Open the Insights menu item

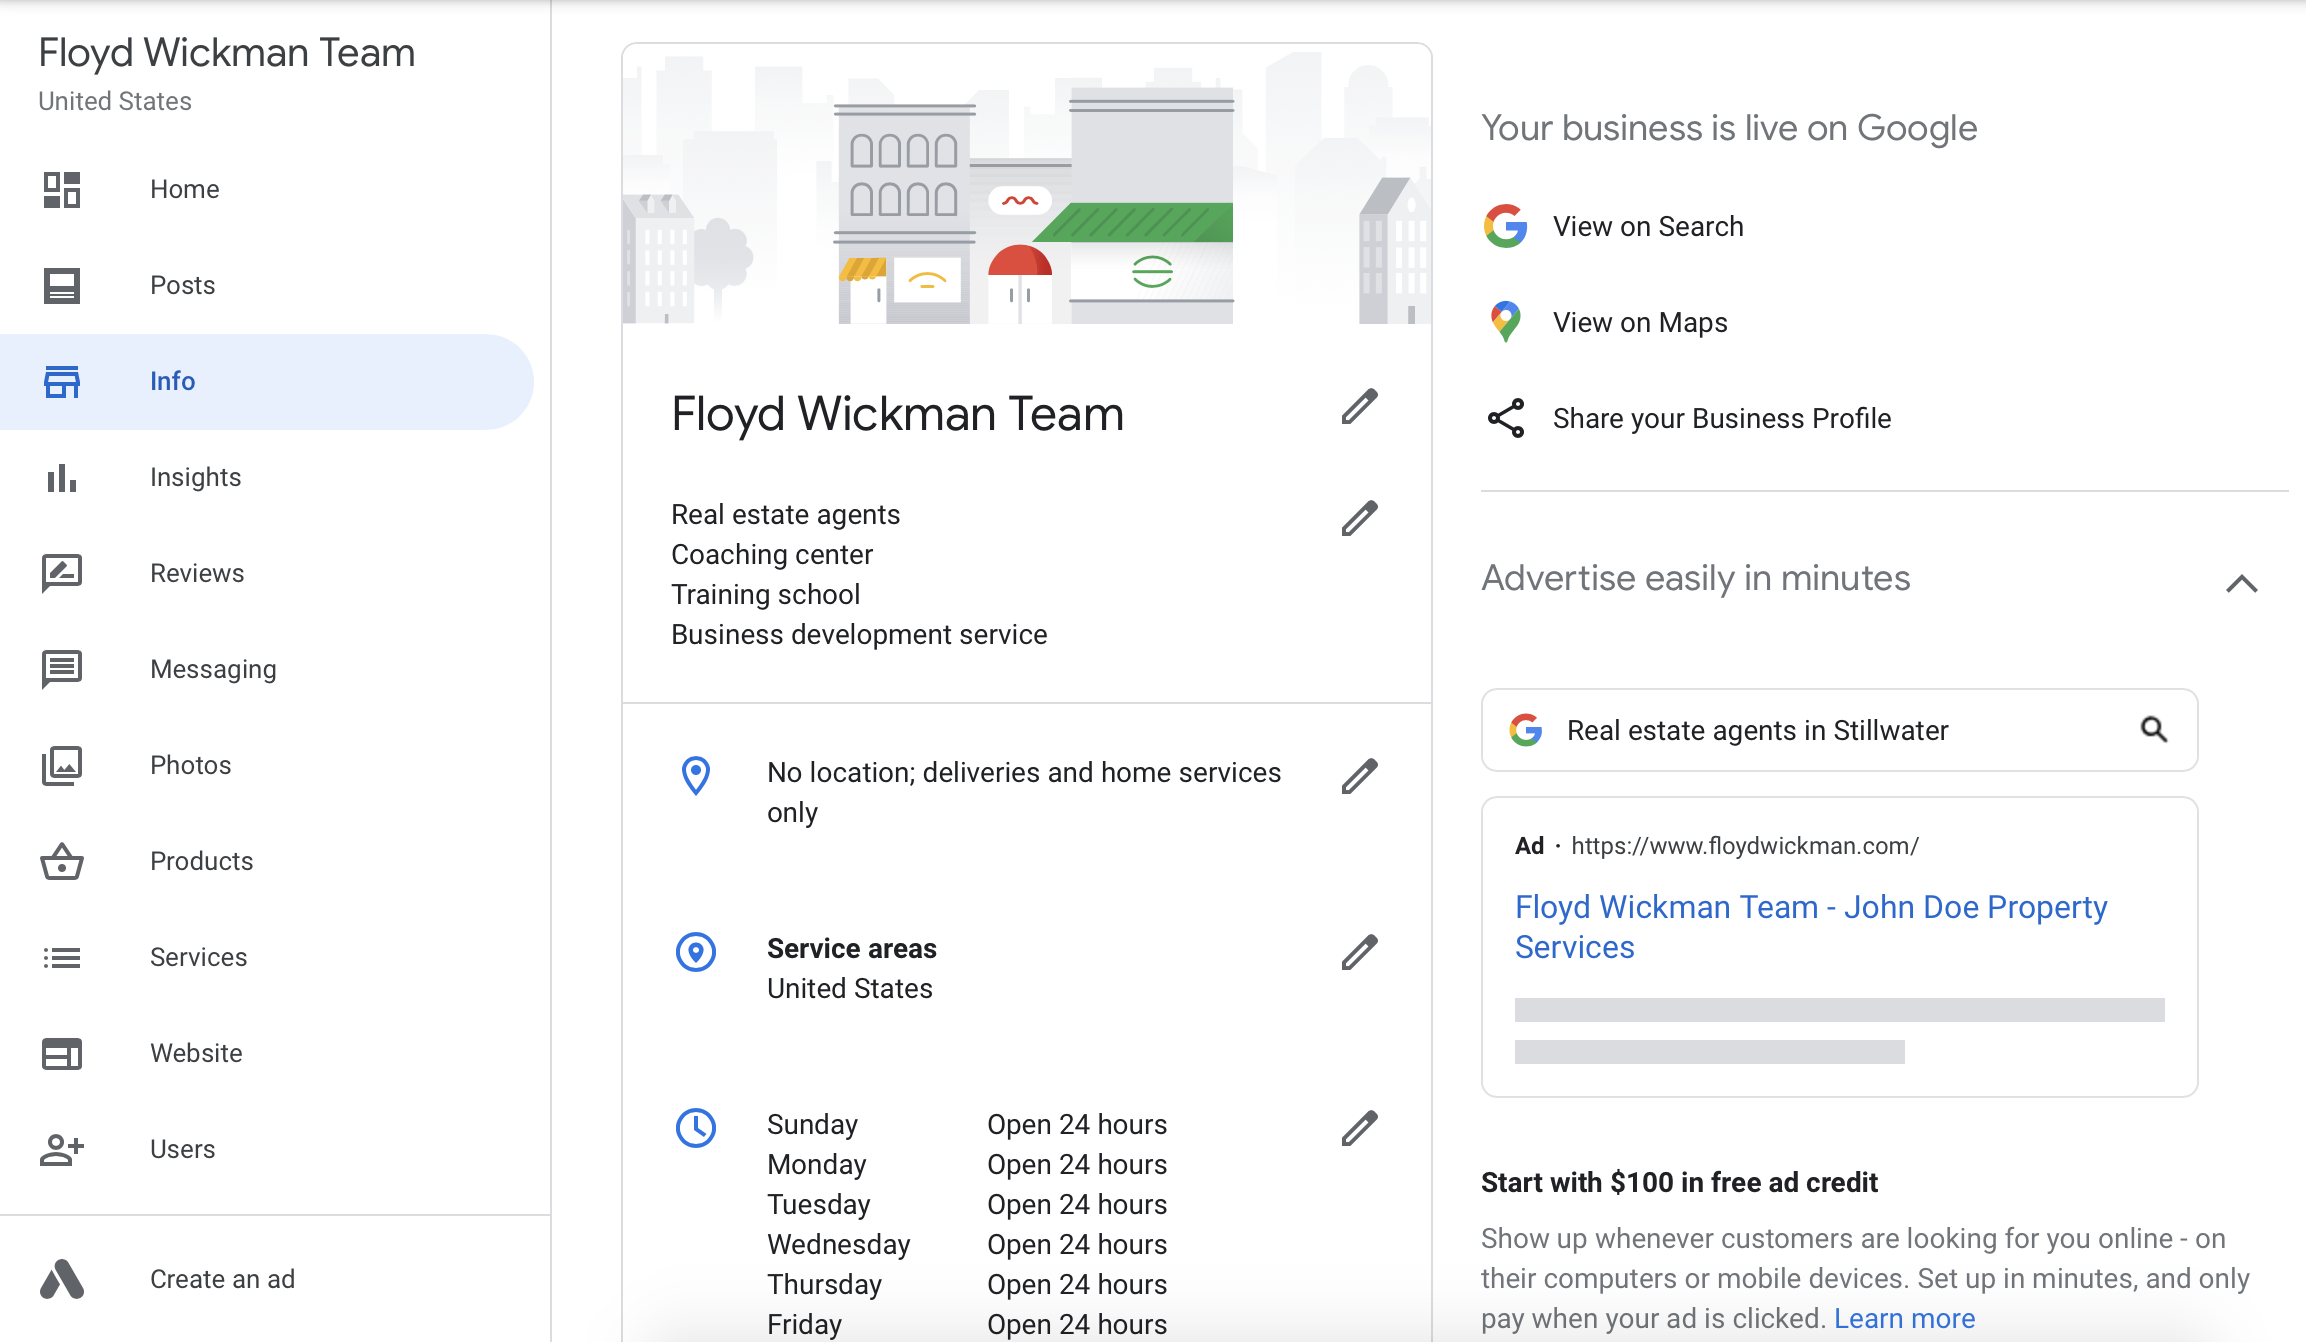pos(195,477)
